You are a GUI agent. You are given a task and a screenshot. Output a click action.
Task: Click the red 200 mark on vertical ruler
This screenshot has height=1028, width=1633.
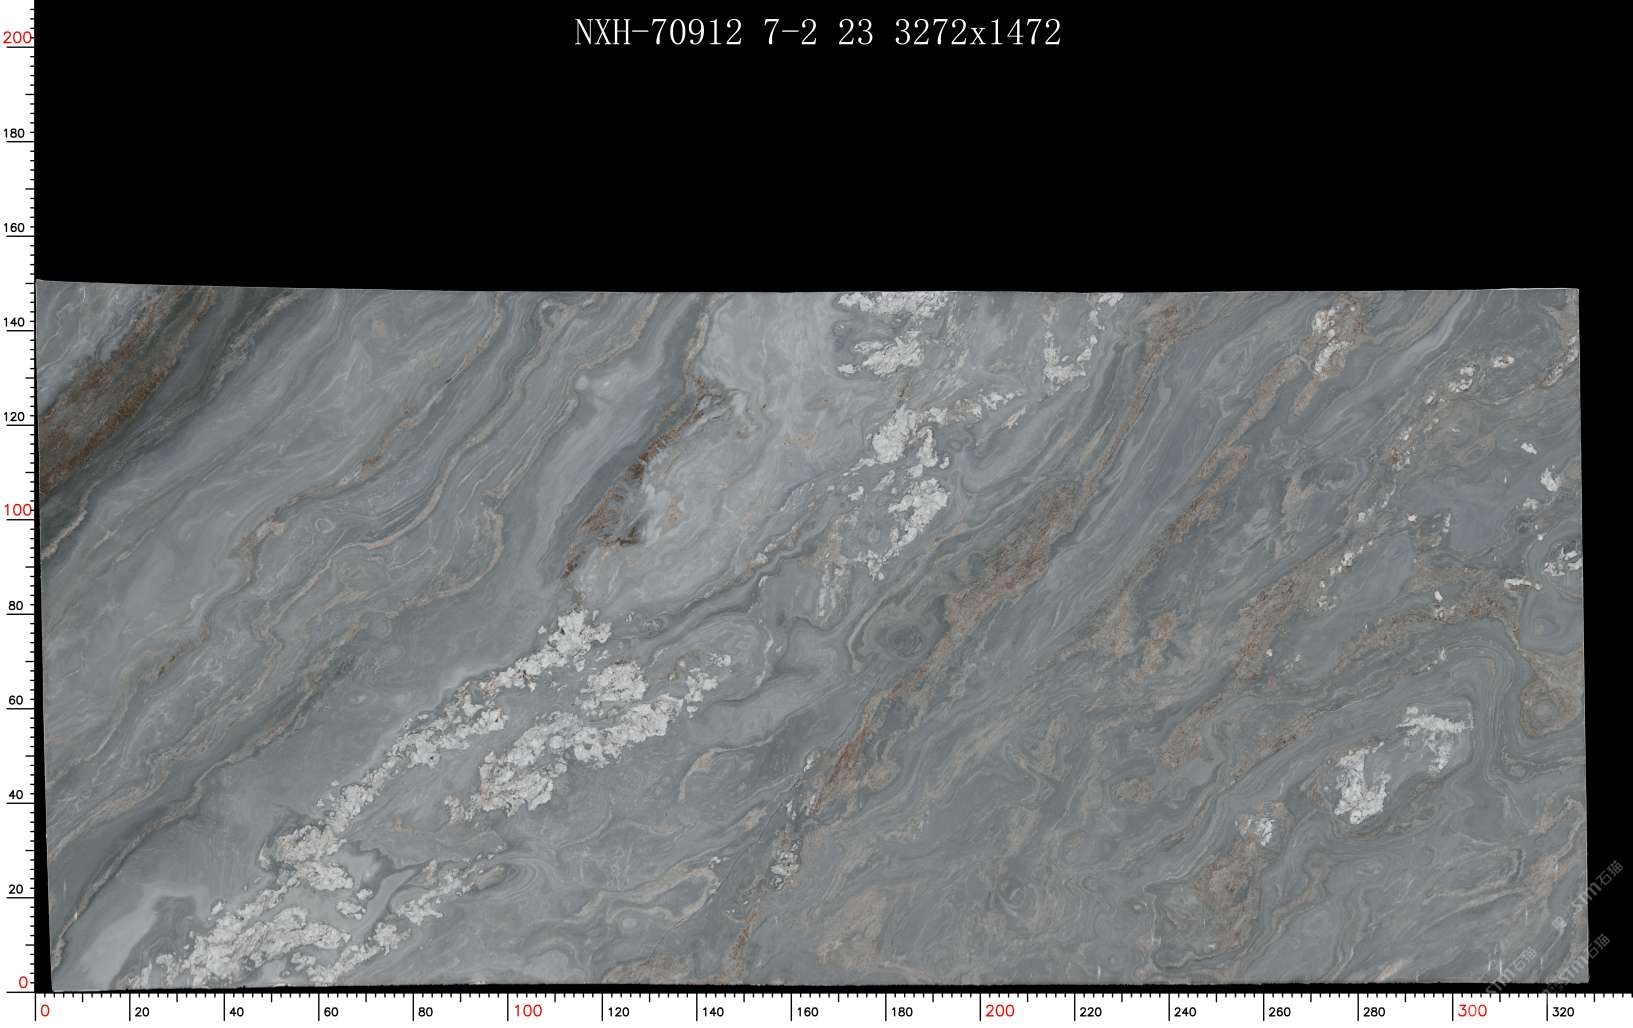click(x=17, y=38)
